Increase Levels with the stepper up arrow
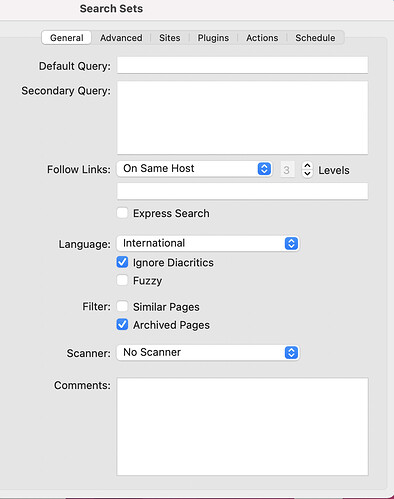394x499 pixels. [307, 166]
